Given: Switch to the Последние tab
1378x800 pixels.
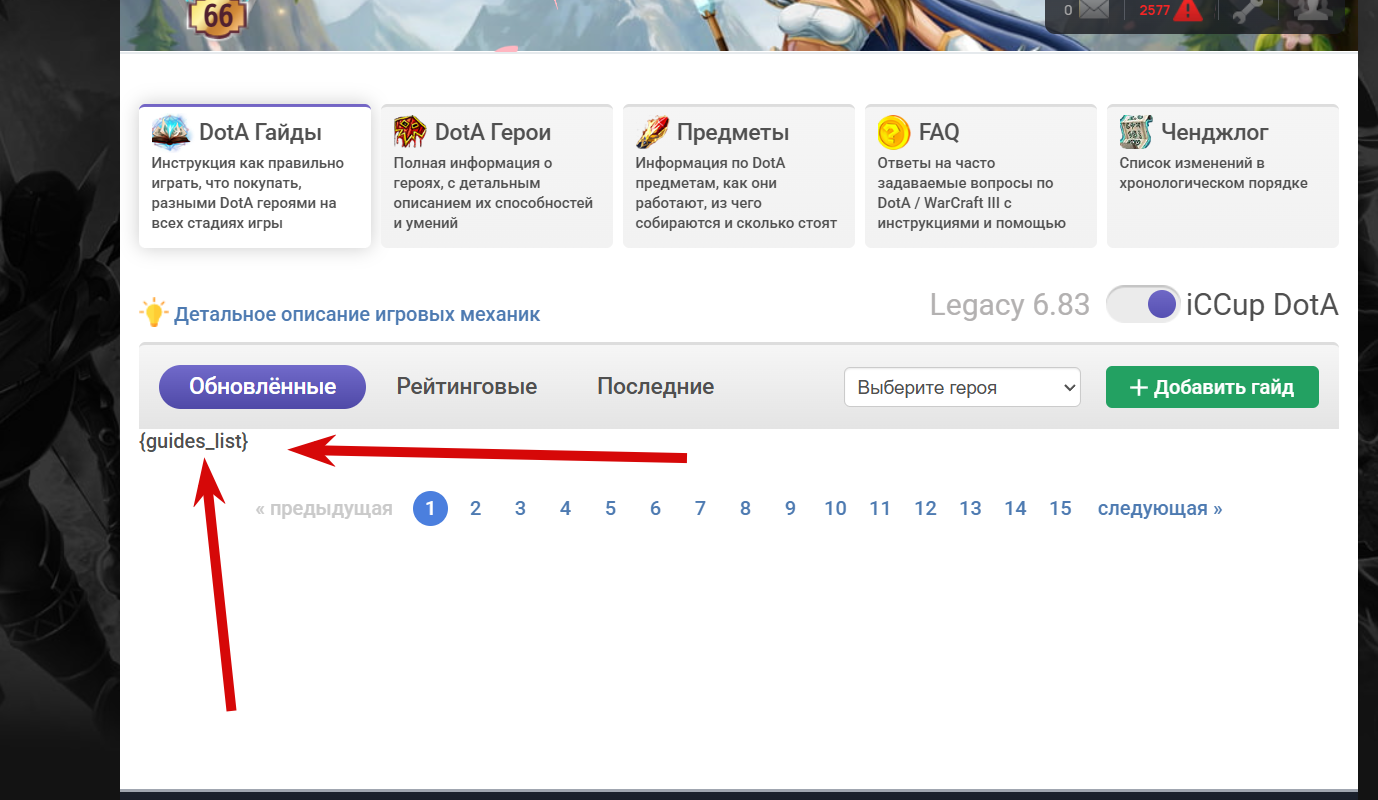Looking at the screenshot, I should click(656, 387).
